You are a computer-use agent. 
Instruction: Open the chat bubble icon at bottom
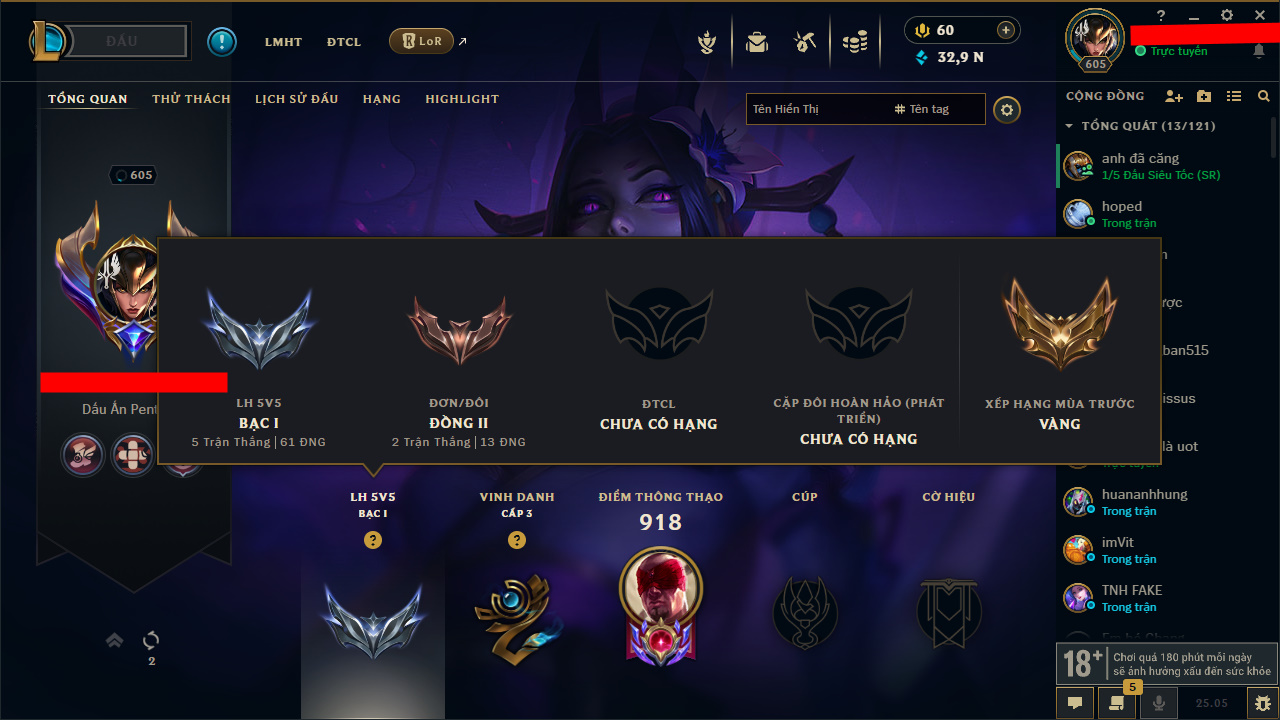pyautogui.click(x=1075, y=703)
